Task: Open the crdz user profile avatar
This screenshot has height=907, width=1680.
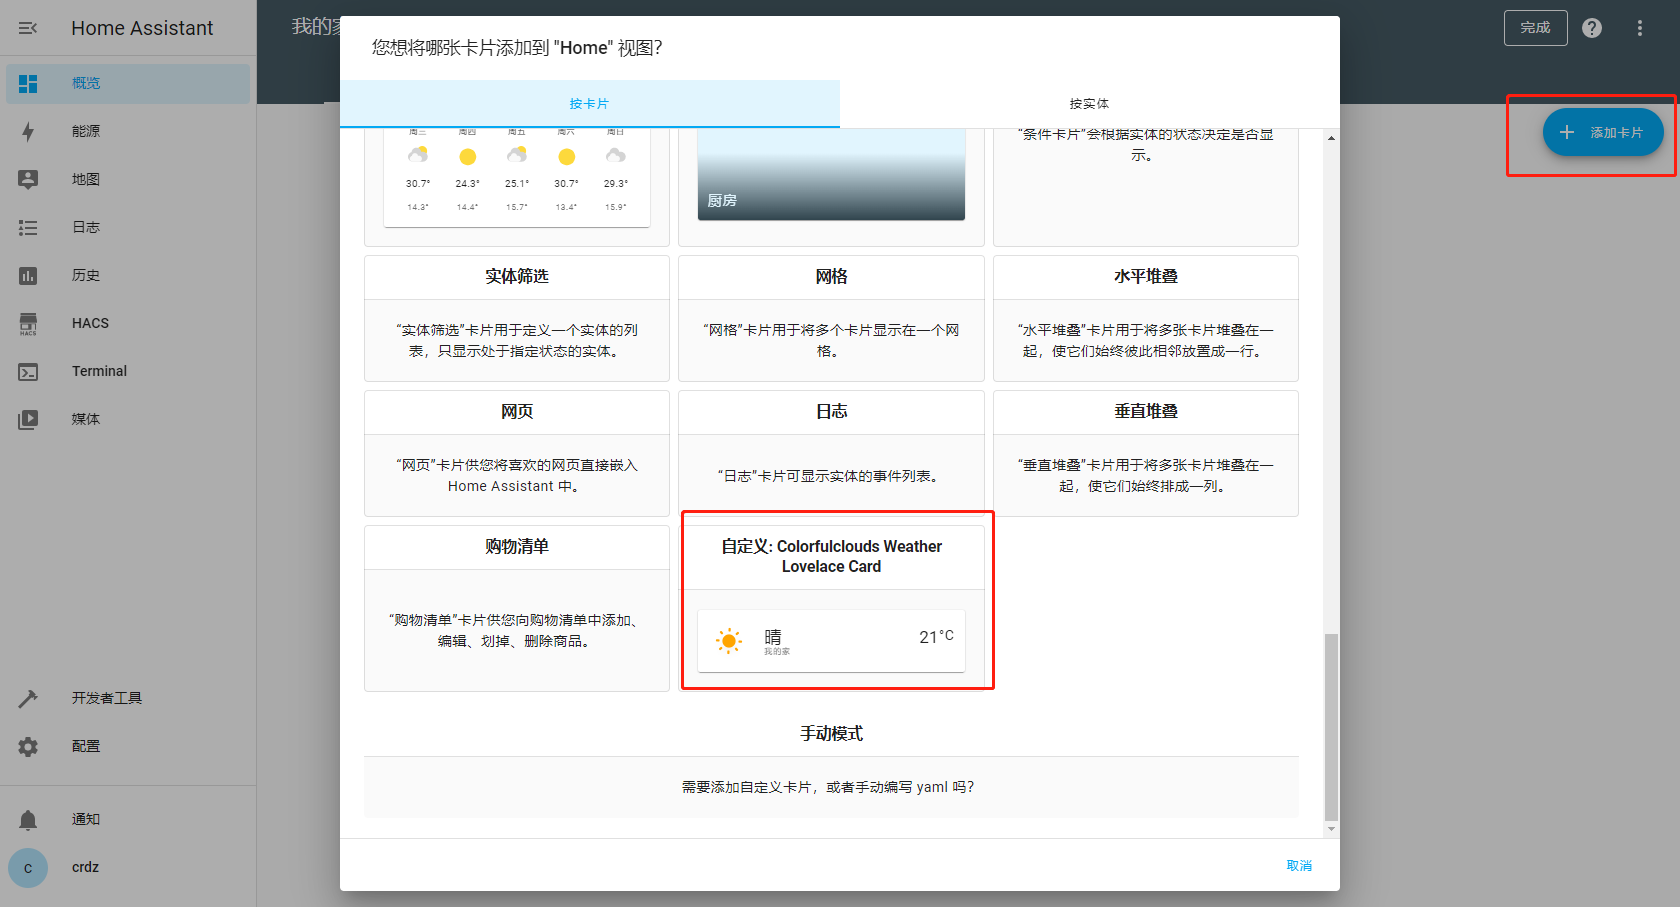Action: click(x=28, y=868)
